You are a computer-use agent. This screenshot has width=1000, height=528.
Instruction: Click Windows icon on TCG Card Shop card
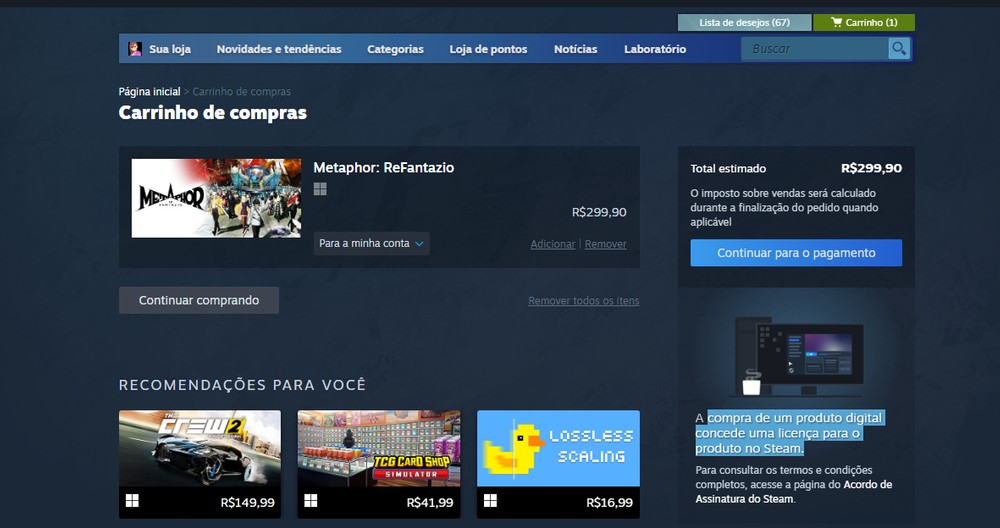(311, 501)
